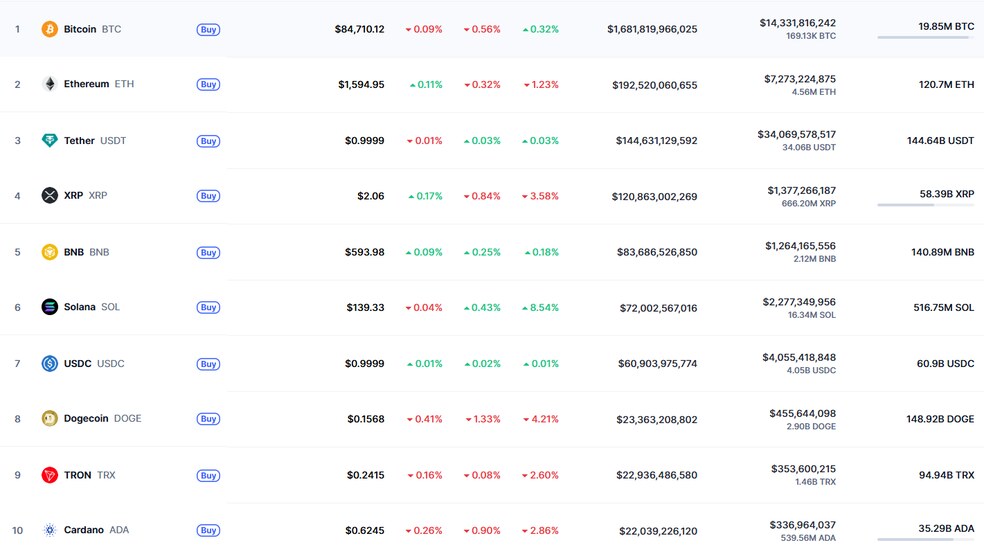The image size is (984, 554).
Task: Click Ethereum supply 120.7M ETH
Action: [946, 84]
